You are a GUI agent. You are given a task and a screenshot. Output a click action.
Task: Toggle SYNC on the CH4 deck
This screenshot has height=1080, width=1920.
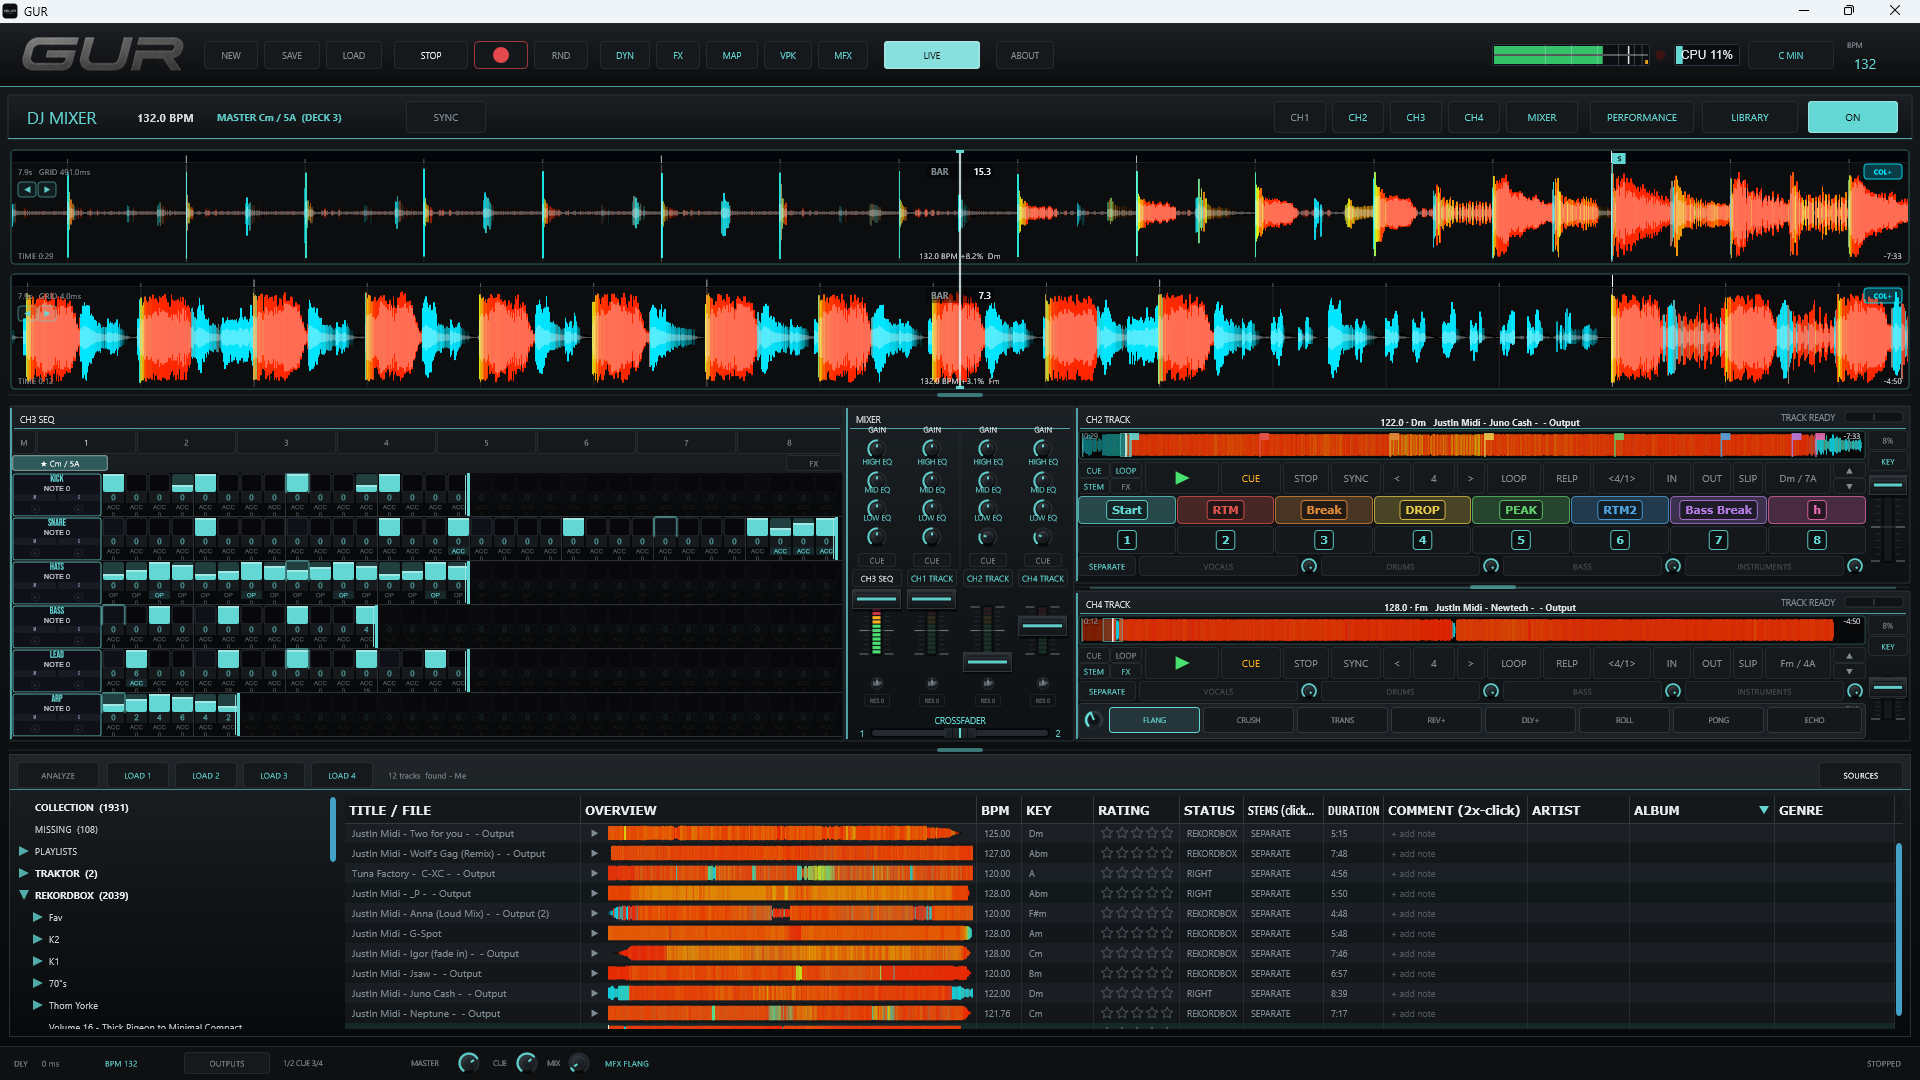1355,663
